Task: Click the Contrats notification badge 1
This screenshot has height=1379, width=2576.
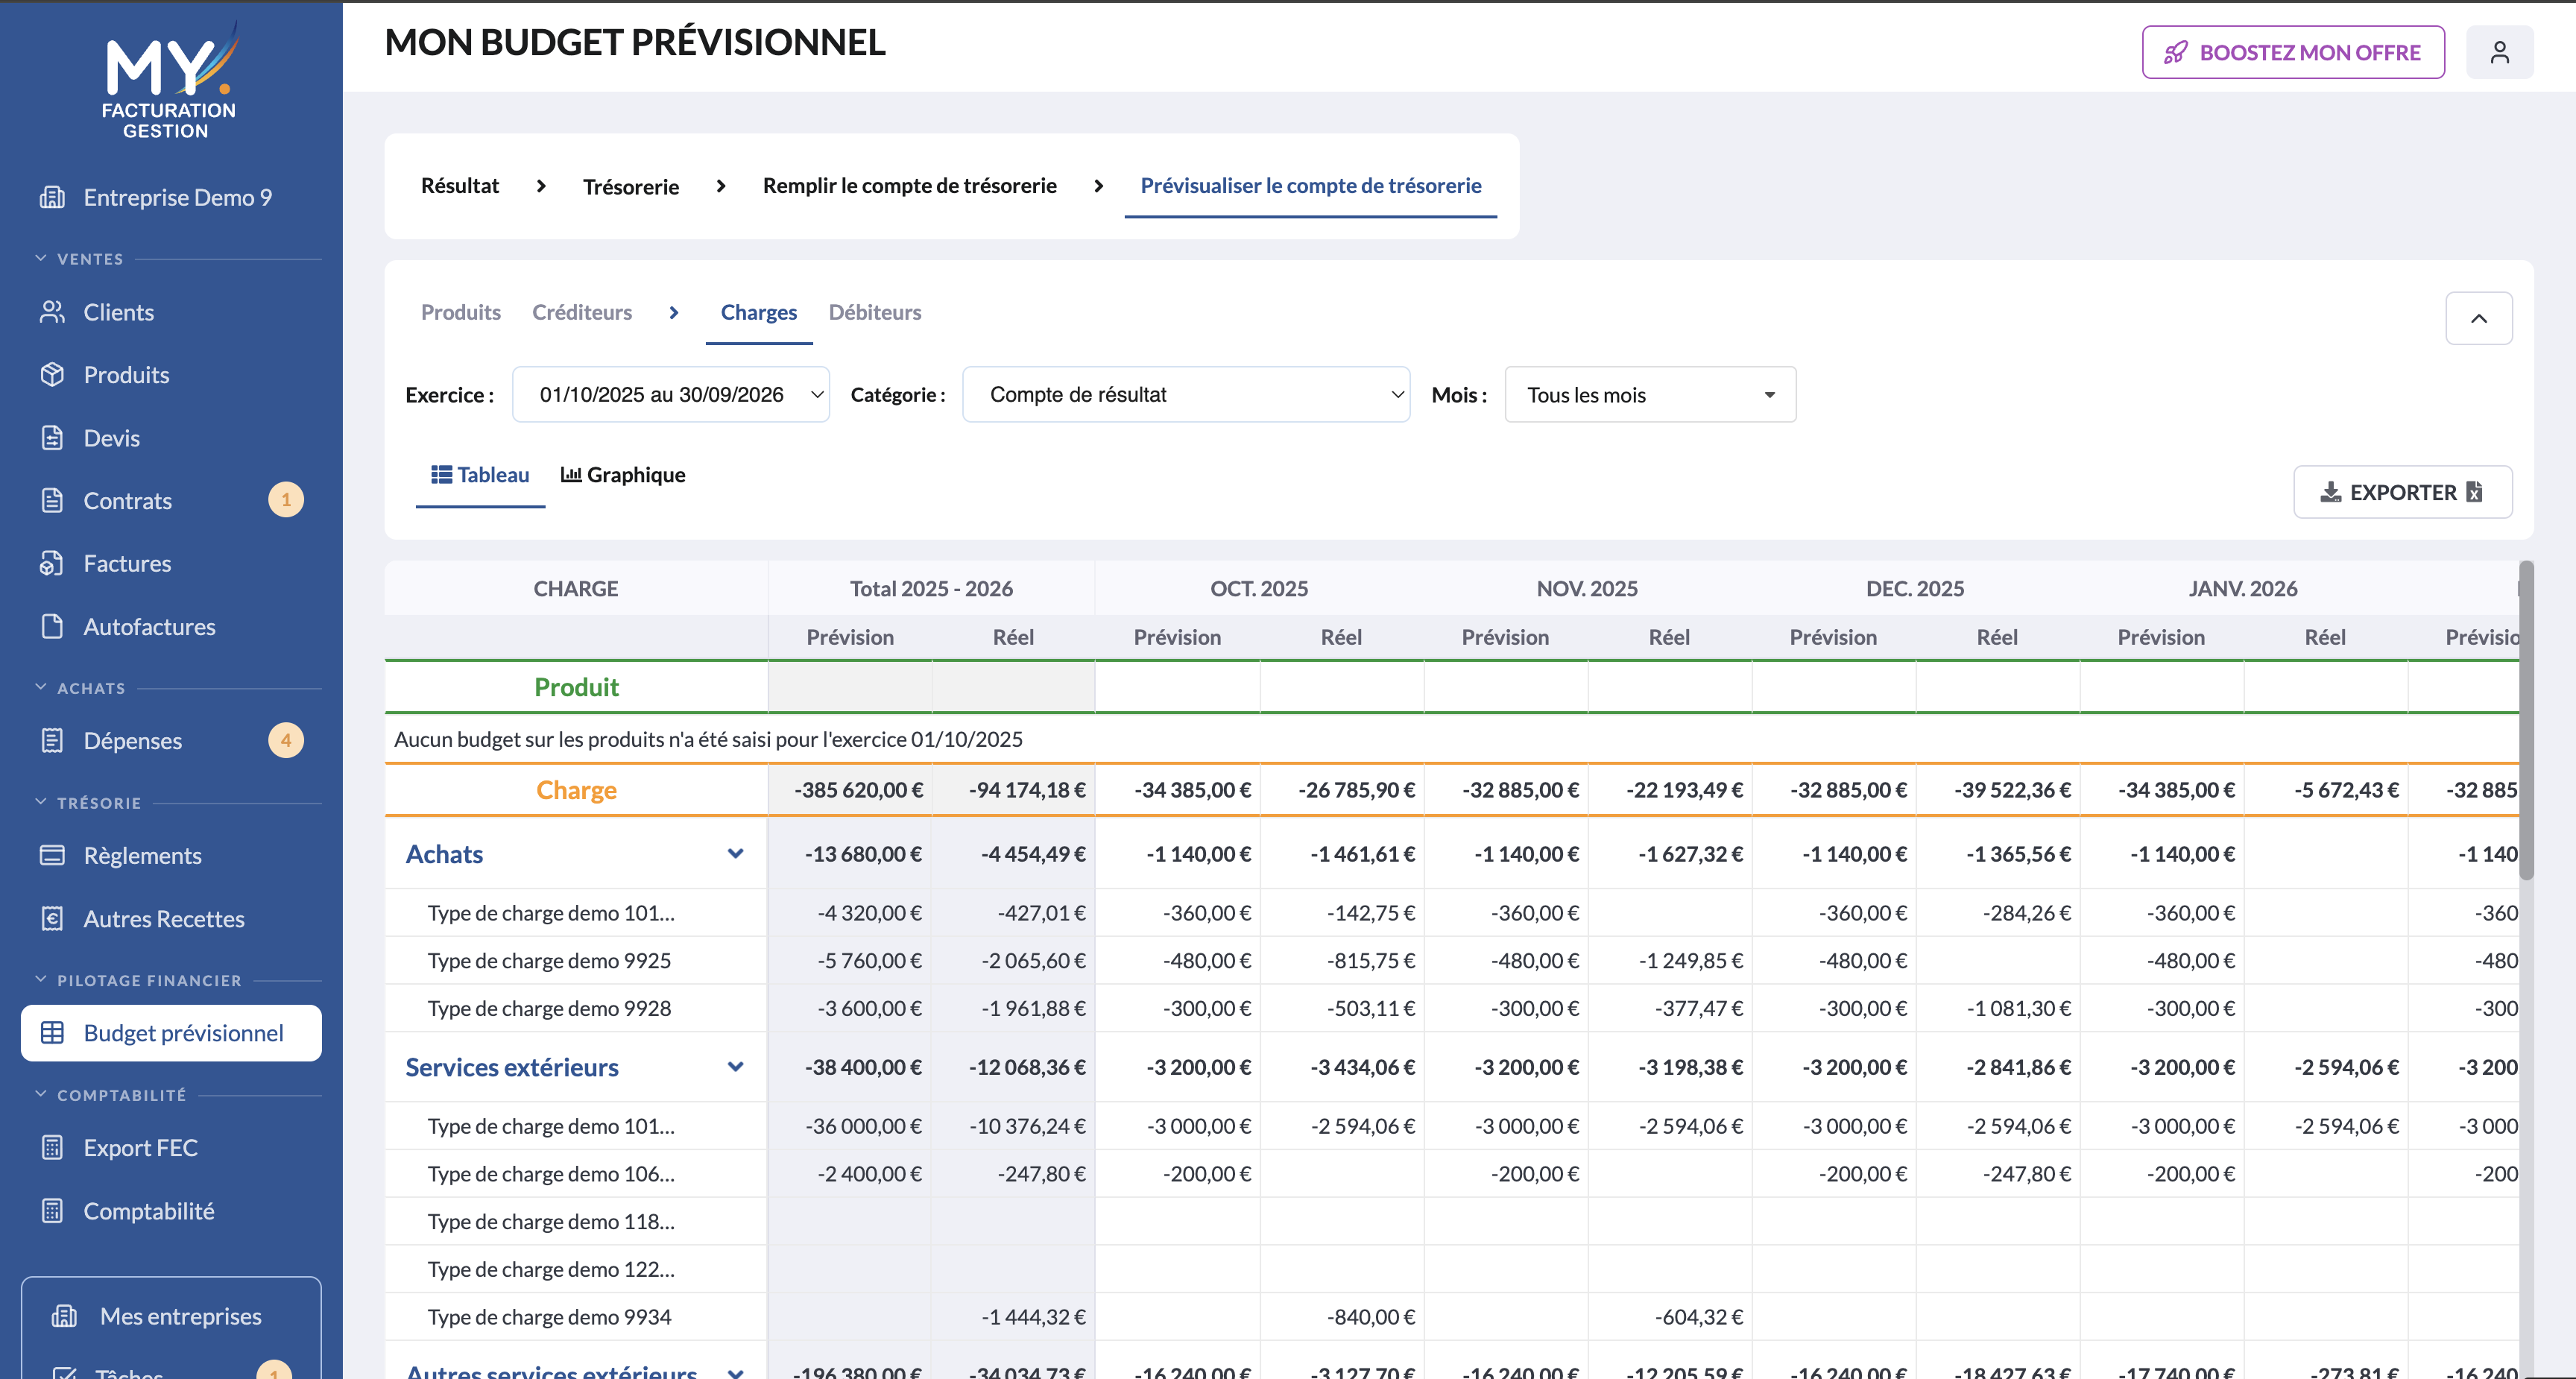Action: click(x=286, y=499)
